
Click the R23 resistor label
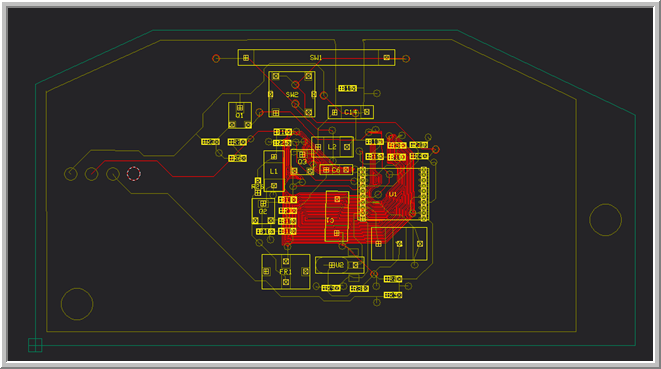pos(257,187)
